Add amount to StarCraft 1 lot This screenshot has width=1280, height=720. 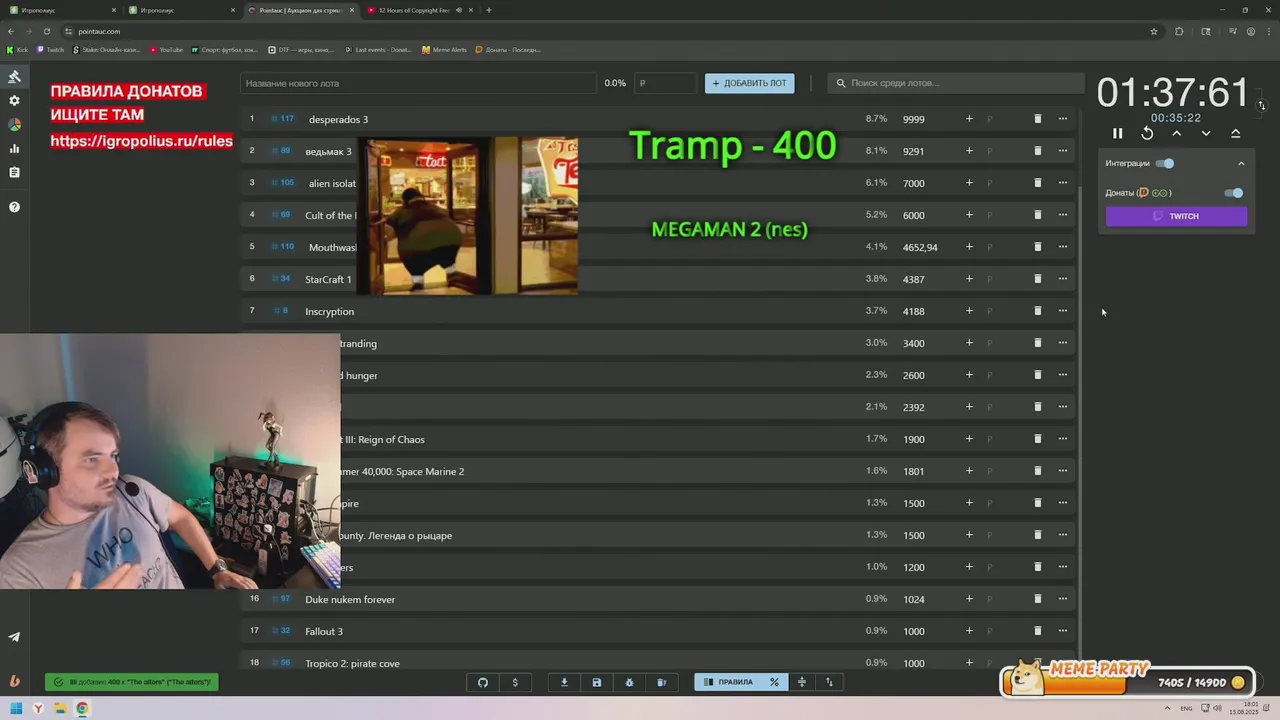point(969,279)
